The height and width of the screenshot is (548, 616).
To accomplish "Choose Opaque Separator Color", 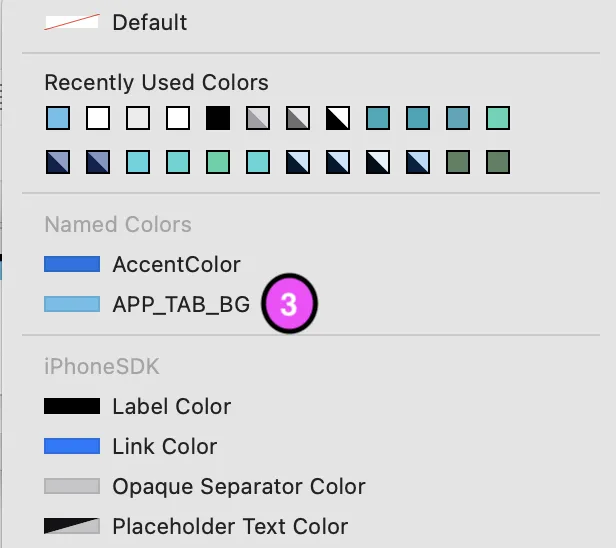I will [238, 487].
